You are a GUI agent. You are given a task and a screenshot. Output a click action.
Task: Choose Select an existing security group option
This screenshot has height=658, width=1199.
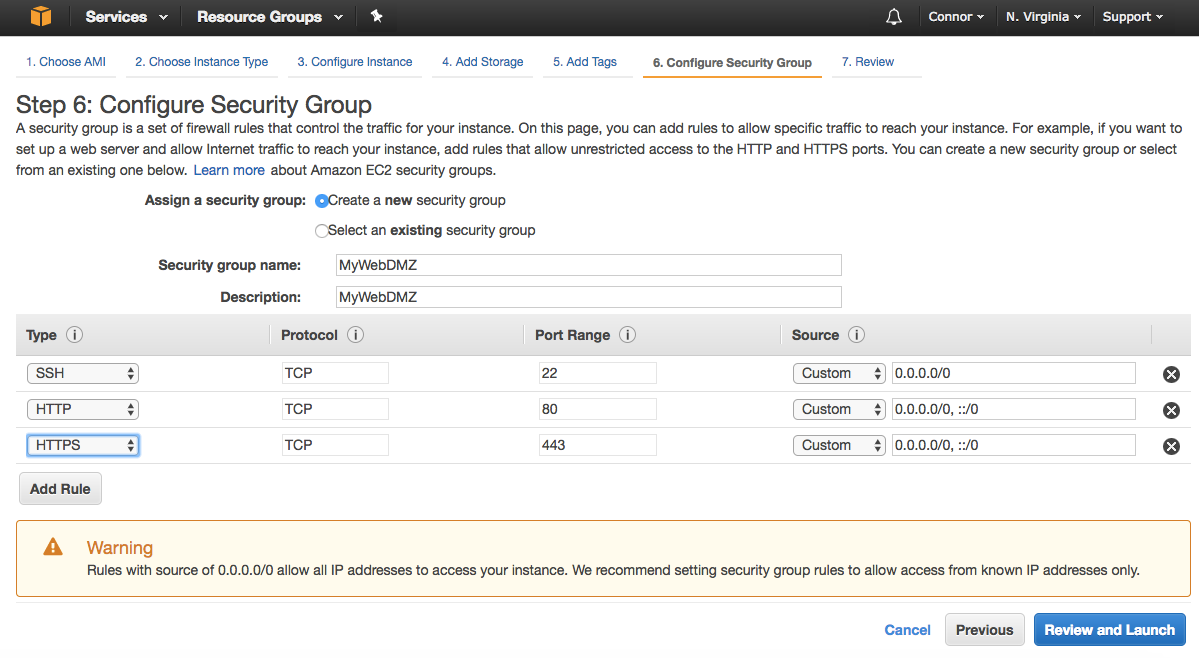click(x=322, y=231)
